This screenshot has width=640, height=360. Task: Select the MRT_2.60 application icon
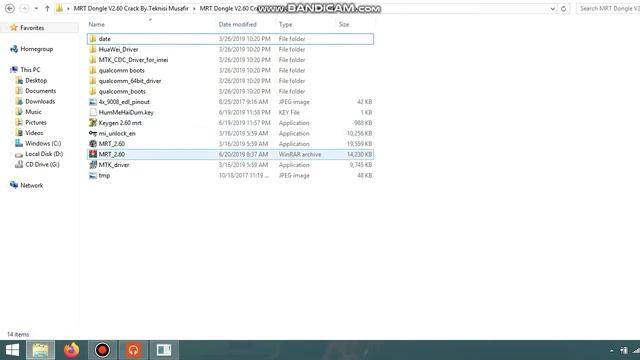click(93, 144)
